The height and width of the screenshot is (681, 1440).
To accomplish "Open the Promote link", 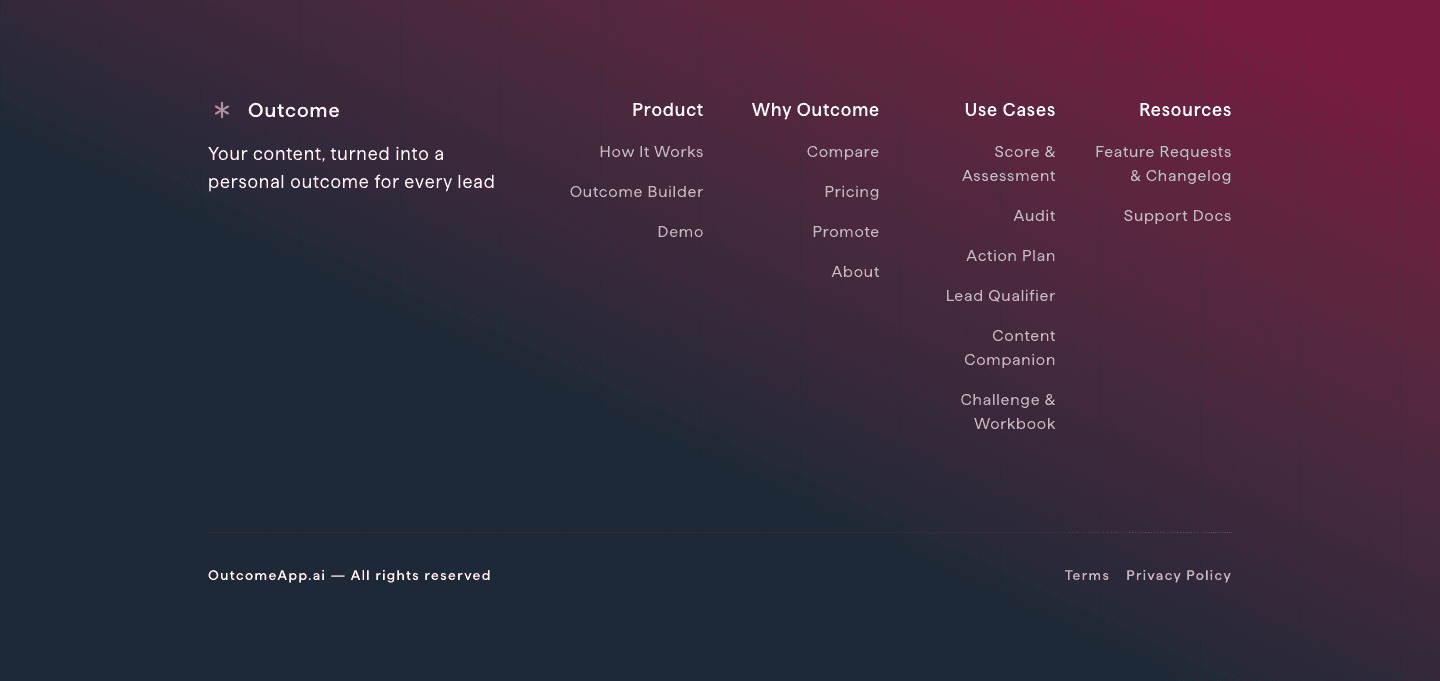I will [x=846, y=232].
